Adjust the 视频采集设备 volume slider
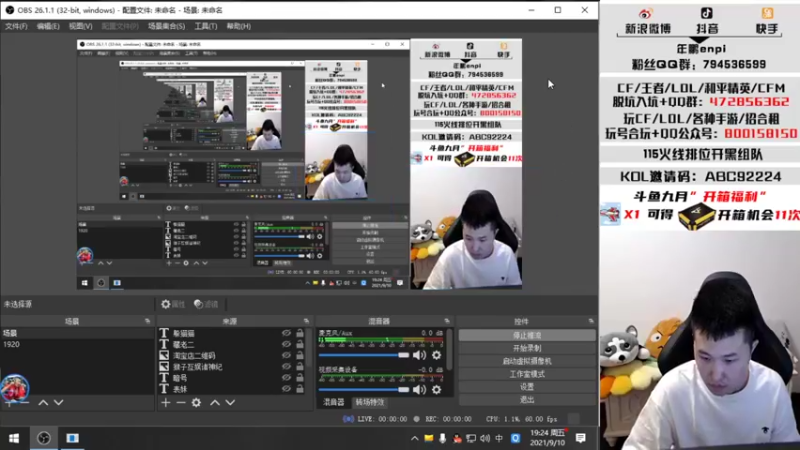 pyautogui.click(x=364, y=390)
